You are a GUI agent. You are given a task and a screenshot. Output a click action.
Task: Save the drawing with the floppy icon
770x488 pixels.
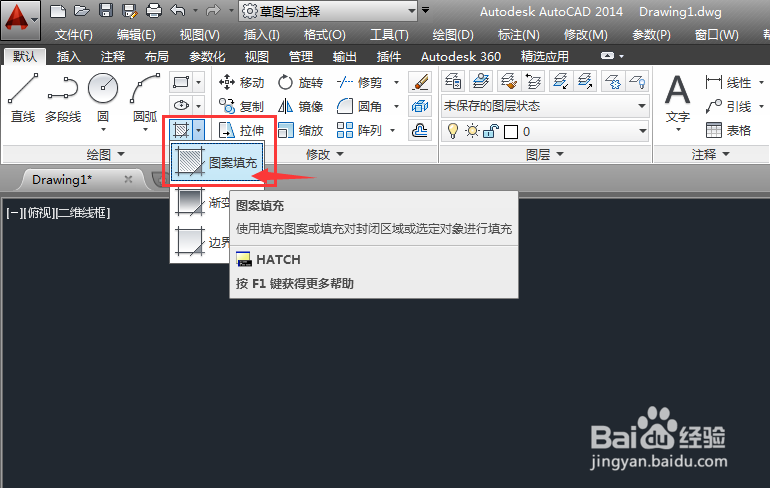106,10
